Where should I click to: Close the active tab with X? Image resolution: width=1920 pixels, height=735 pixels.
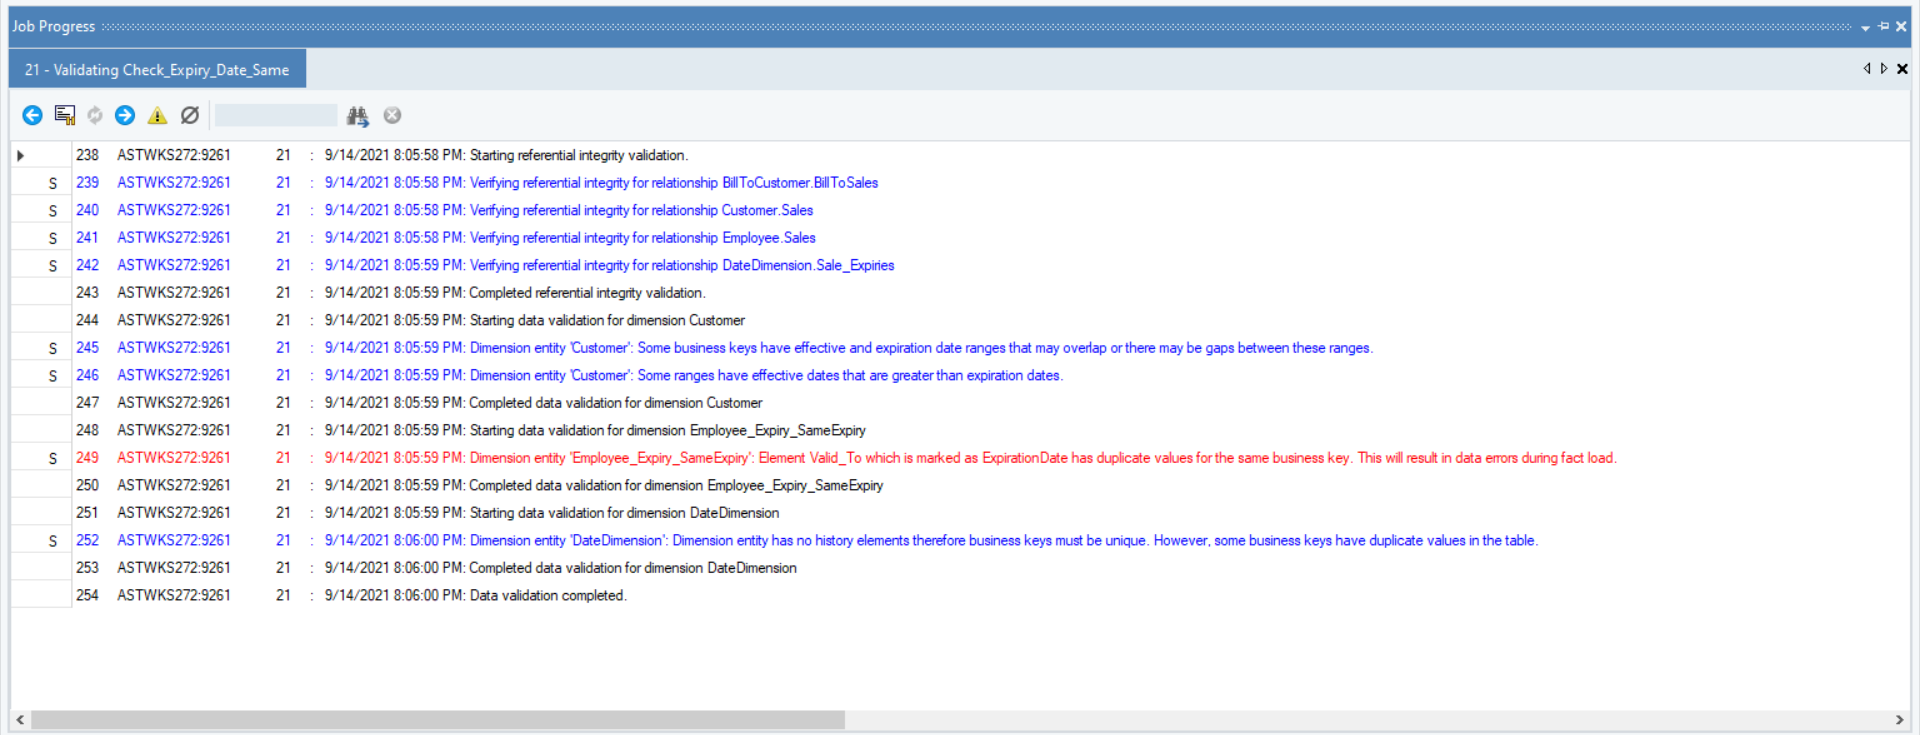pyautogui.click(x=1902, y=68)
